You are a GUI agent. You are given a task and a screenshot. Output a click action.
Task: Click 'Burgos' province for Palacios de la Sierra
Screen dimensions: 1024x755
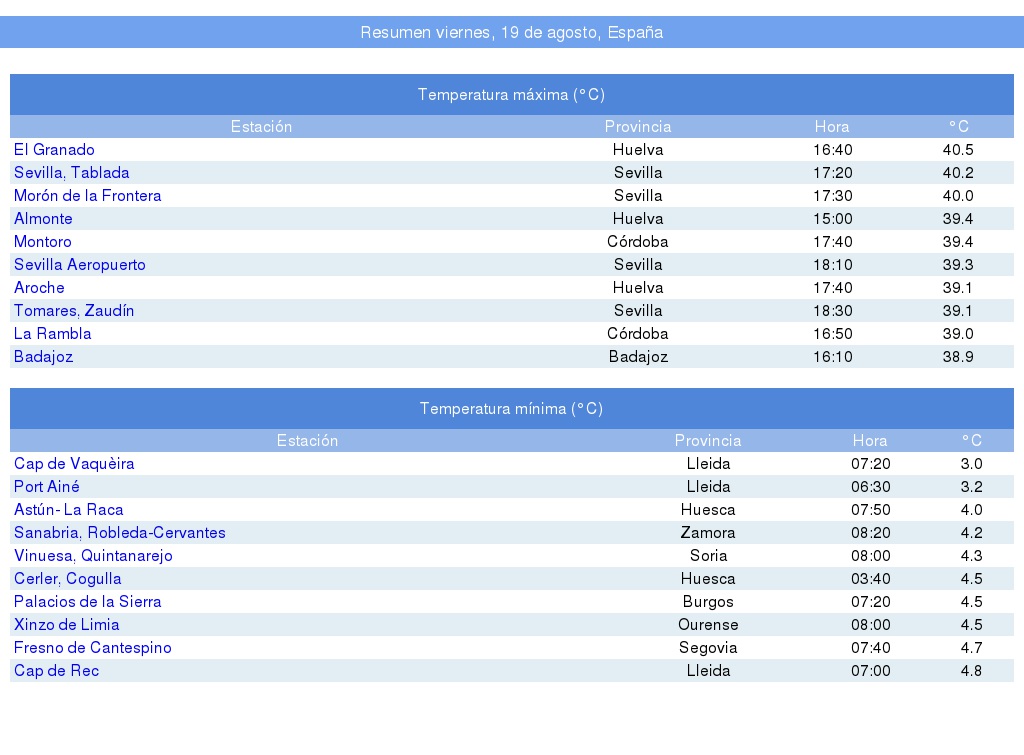point(708,602)
